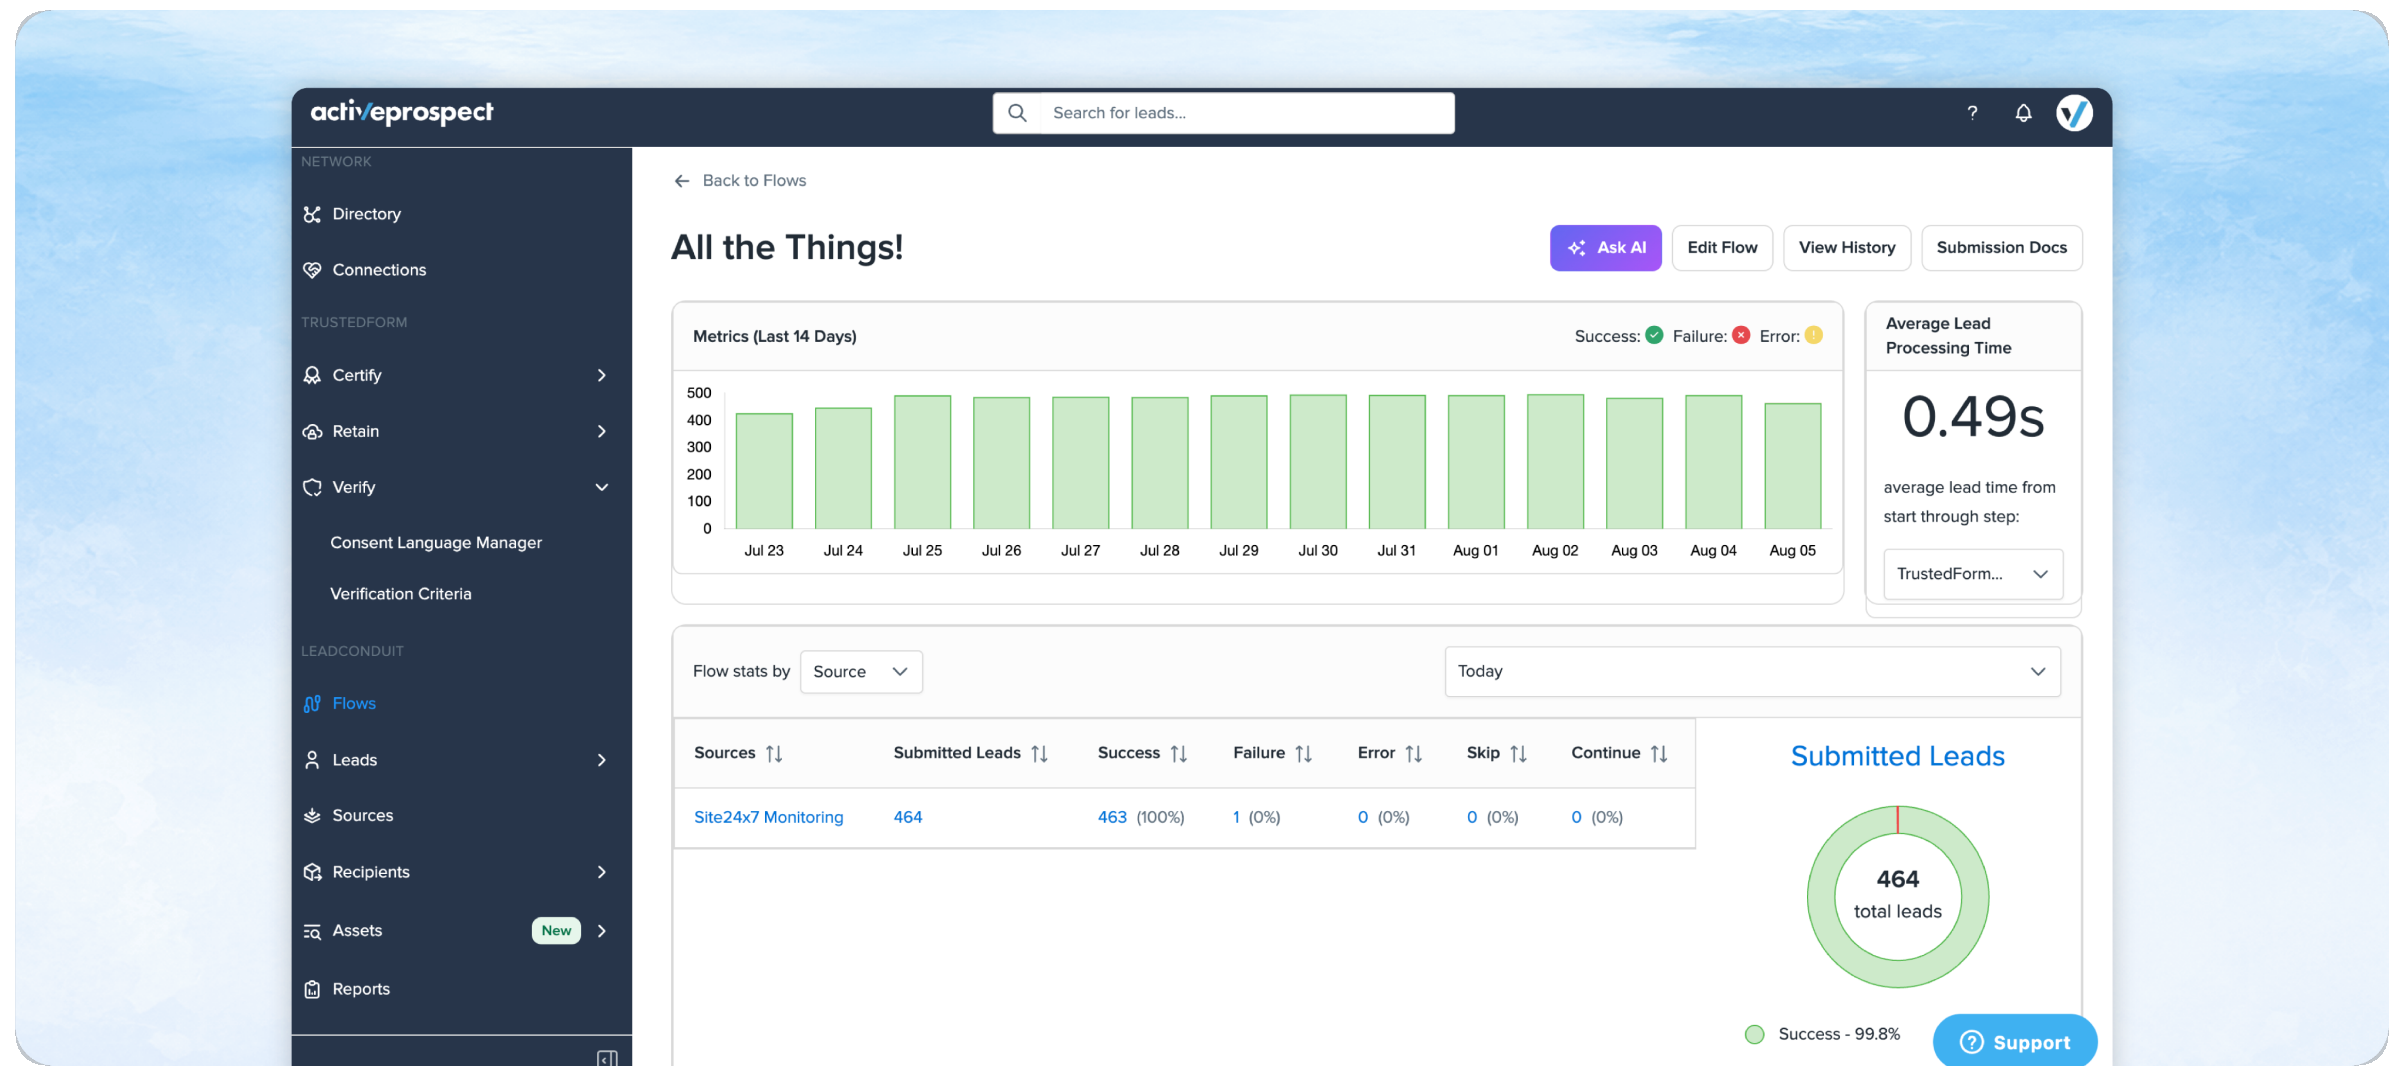The image size is (2404, 1076).
Task: Go to Flows section
Action: (x=354, y=704)
